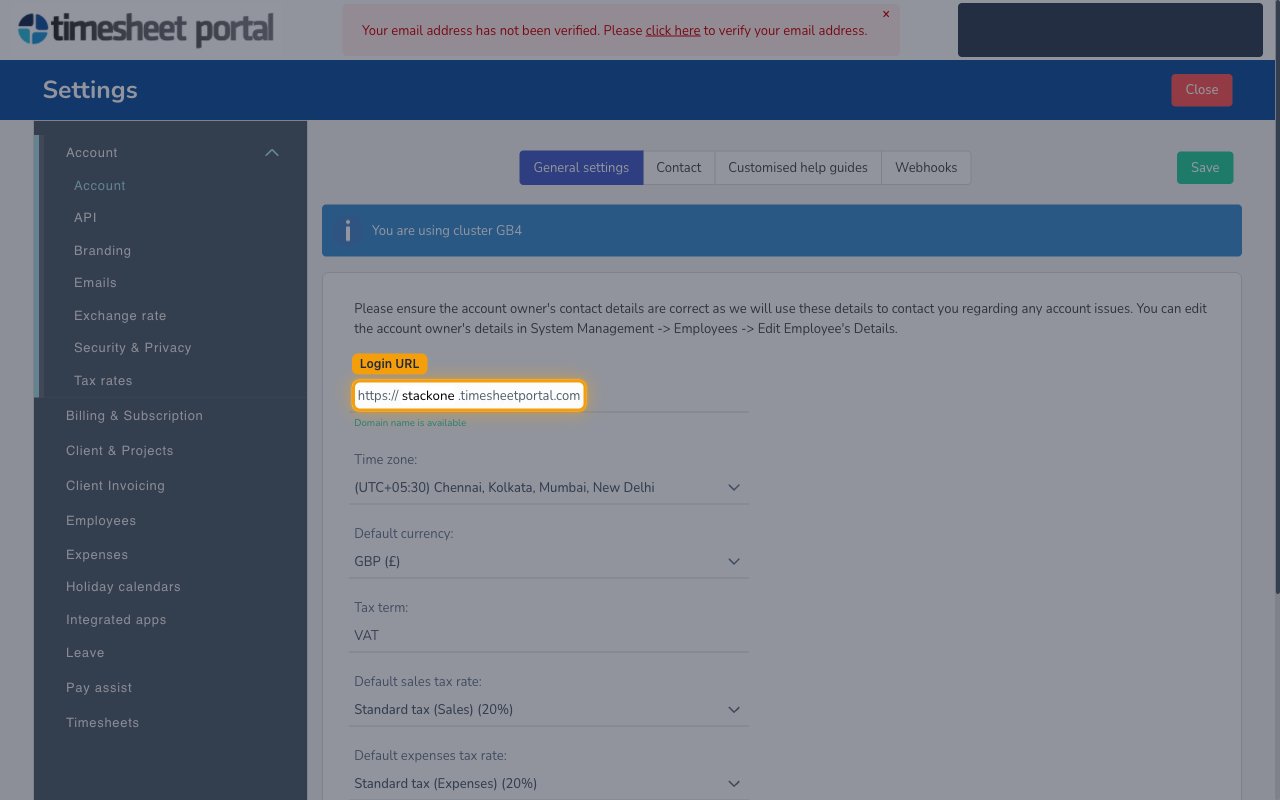Follow the 'click here' verification link

click(x=673, y=30)
